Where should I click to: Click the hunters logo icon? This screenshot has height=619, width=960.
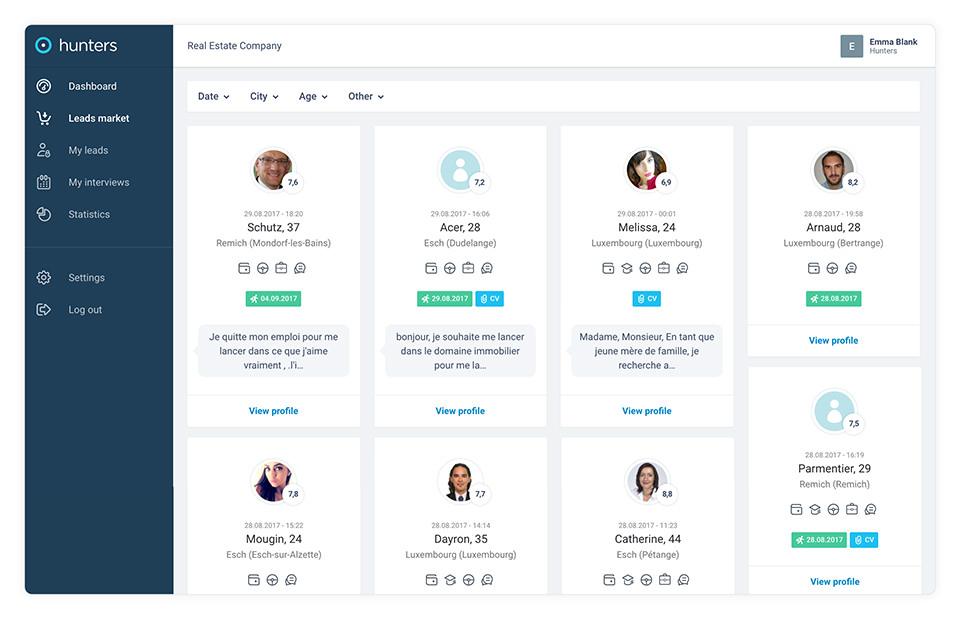[43, 45]
